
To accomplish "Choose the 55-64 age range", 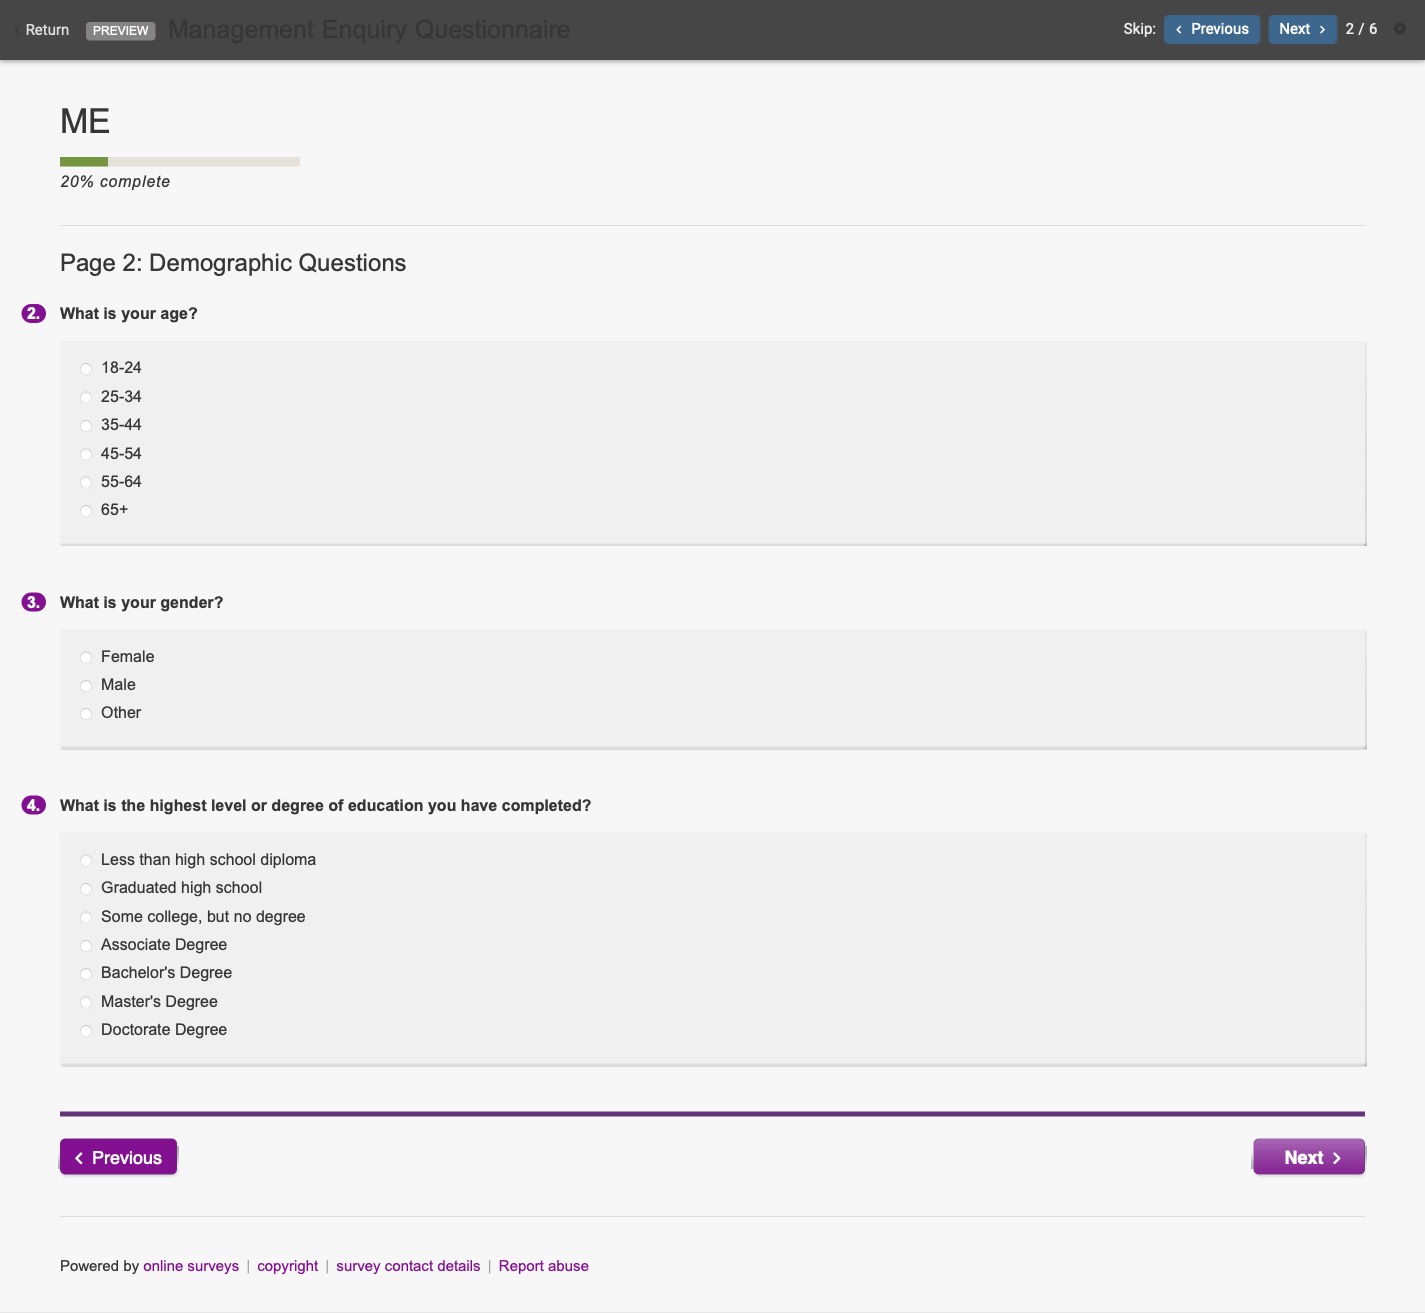I will click(86, 482).
